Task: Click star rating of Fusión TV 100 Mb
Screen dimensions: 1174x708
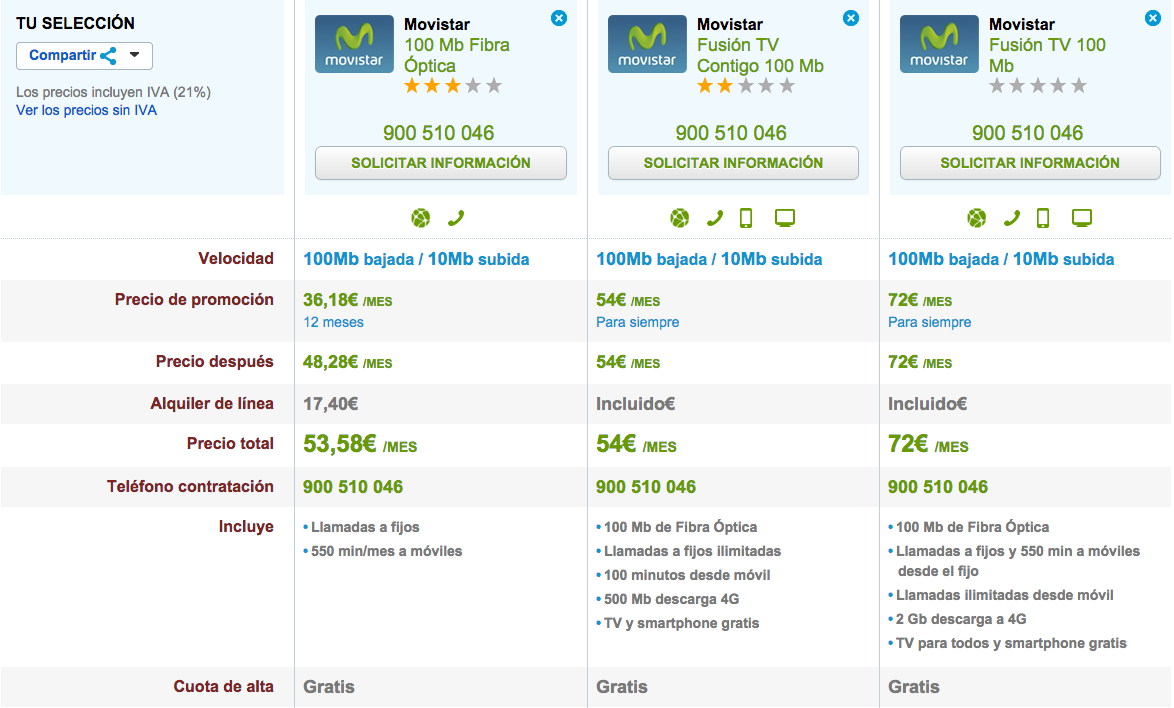Action: pyautogui.click(x=1038, y=86)
